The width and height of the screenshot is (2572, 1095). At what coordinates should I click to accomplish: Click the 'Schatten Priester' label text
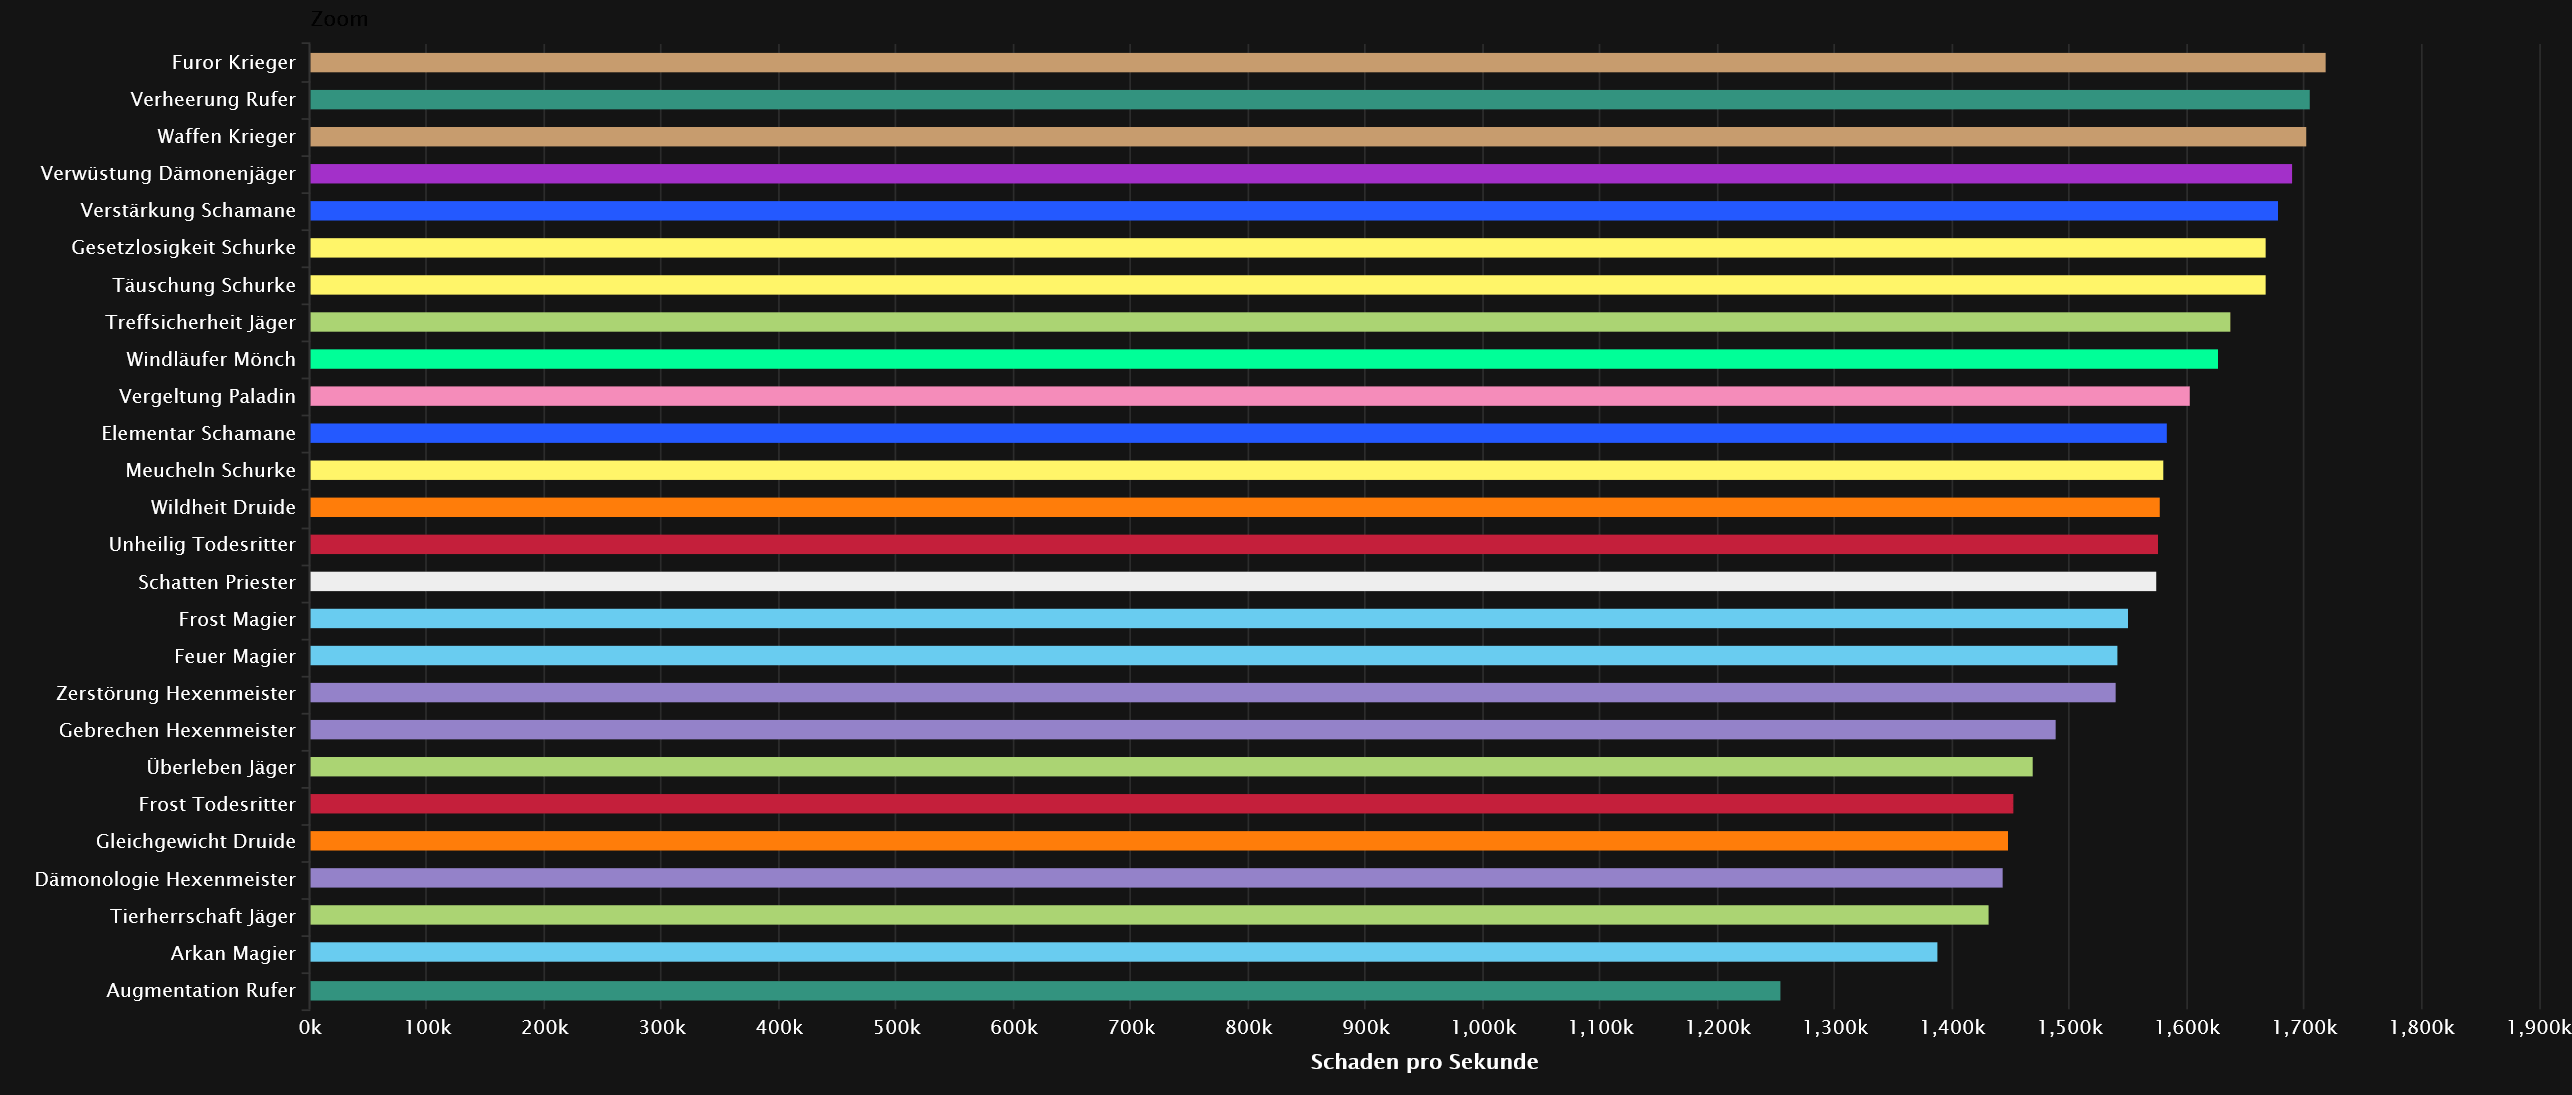point(217,583)
